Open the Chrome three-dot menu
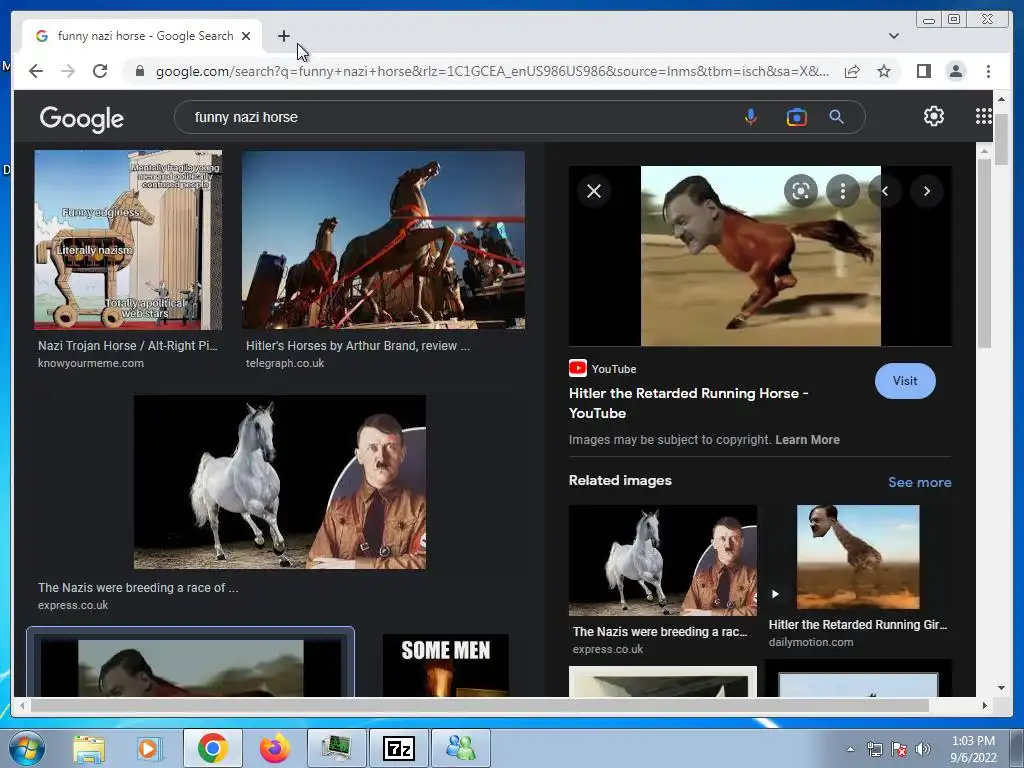The width and height of the screenshot is (1024, 768). (988, 71)
